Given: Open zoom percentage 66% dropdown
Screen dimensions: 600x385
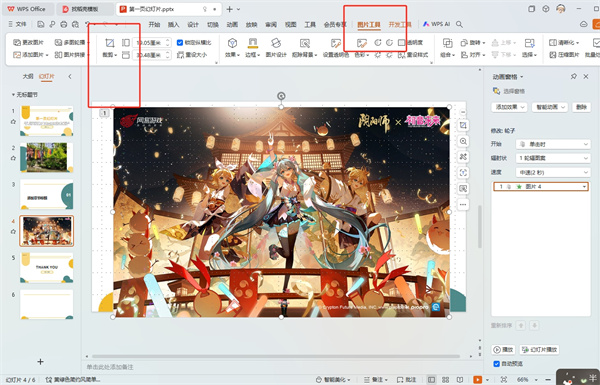Looking at the screenshot, I should [x=536, y=380].
